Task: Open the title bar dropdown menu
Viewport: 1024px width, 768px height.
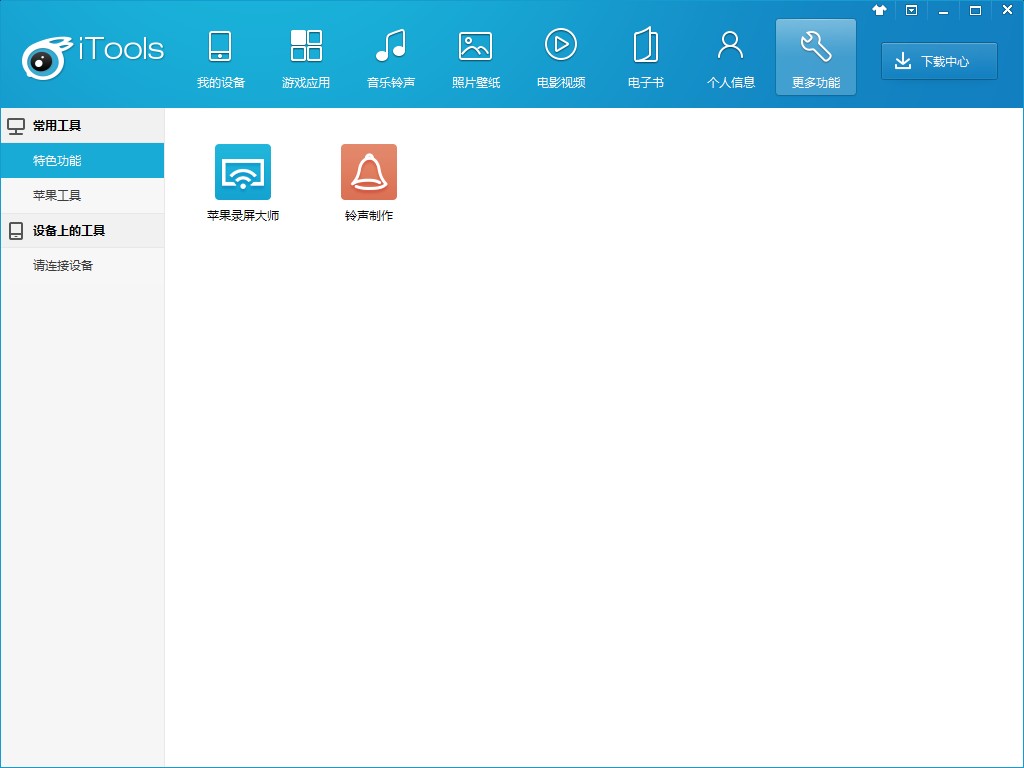Action: [x=911, y=10]
